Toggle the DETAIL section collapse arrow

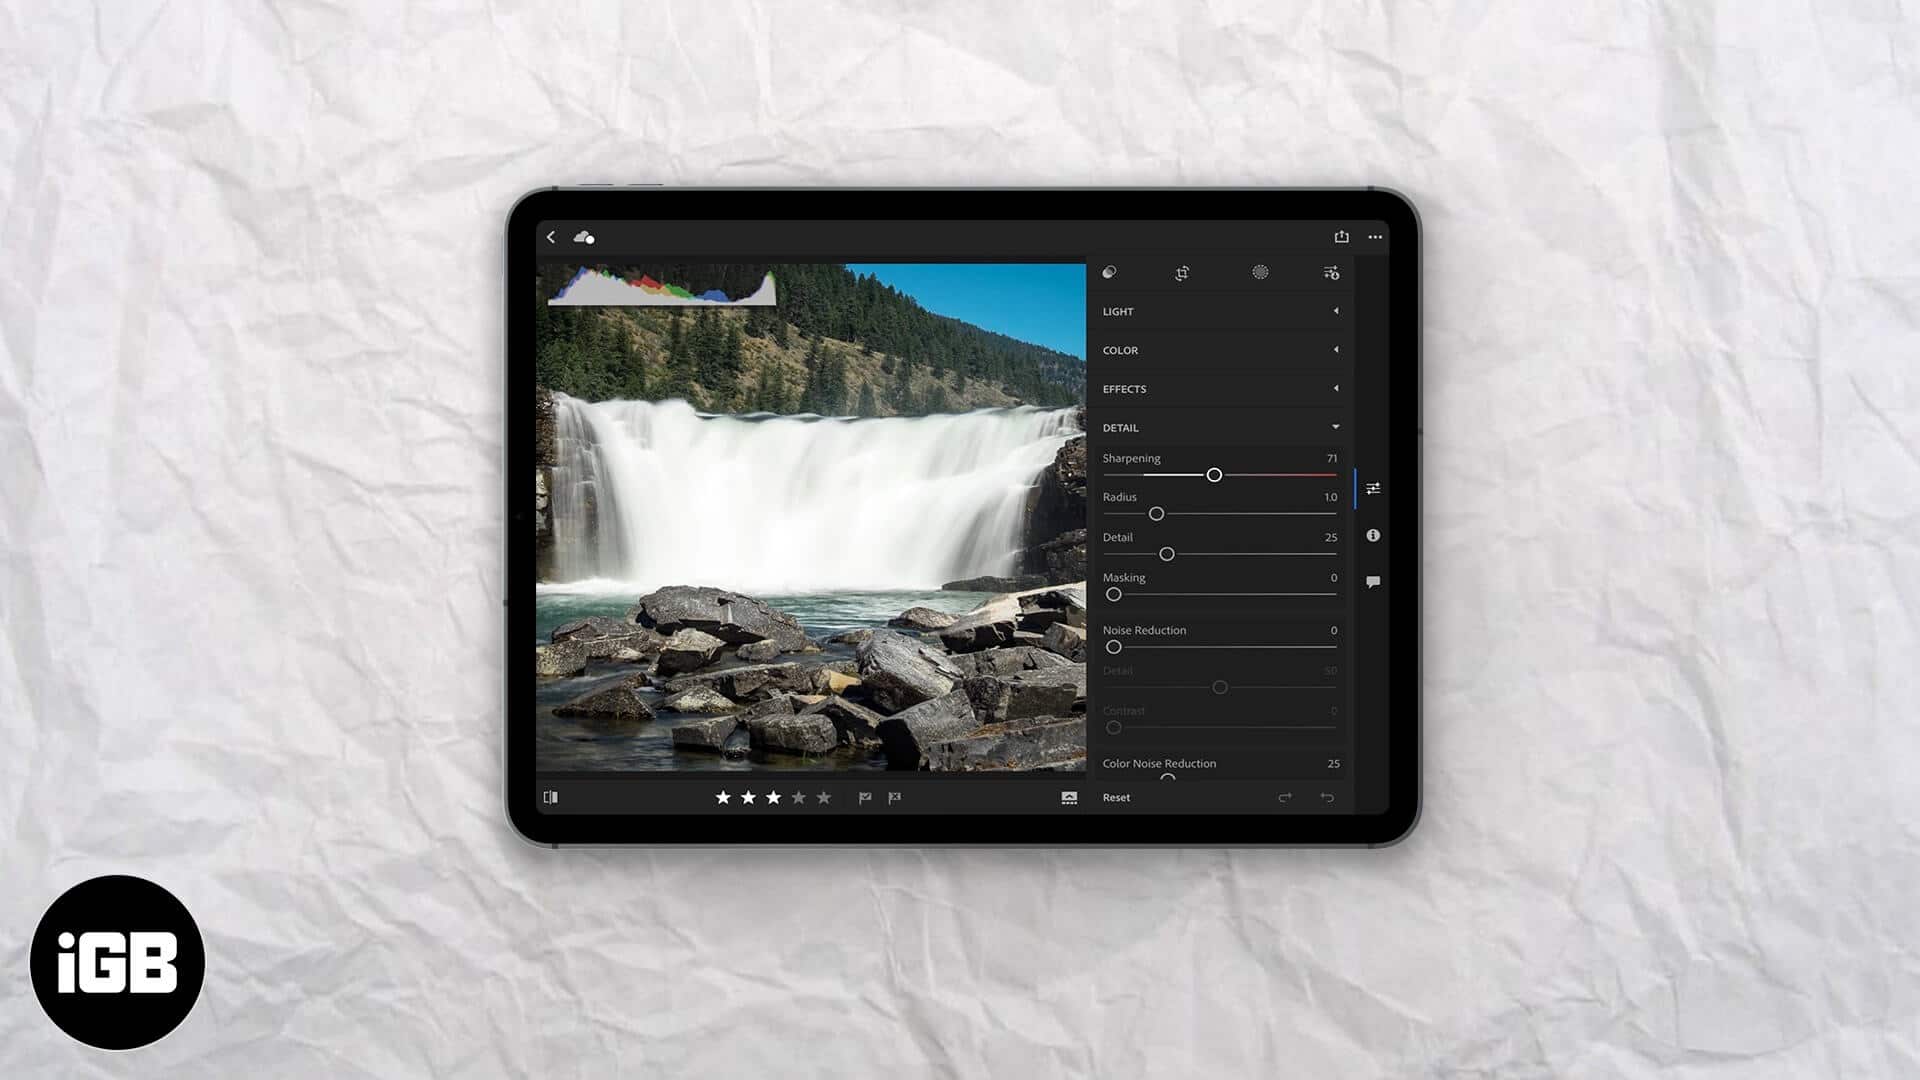1335,426
